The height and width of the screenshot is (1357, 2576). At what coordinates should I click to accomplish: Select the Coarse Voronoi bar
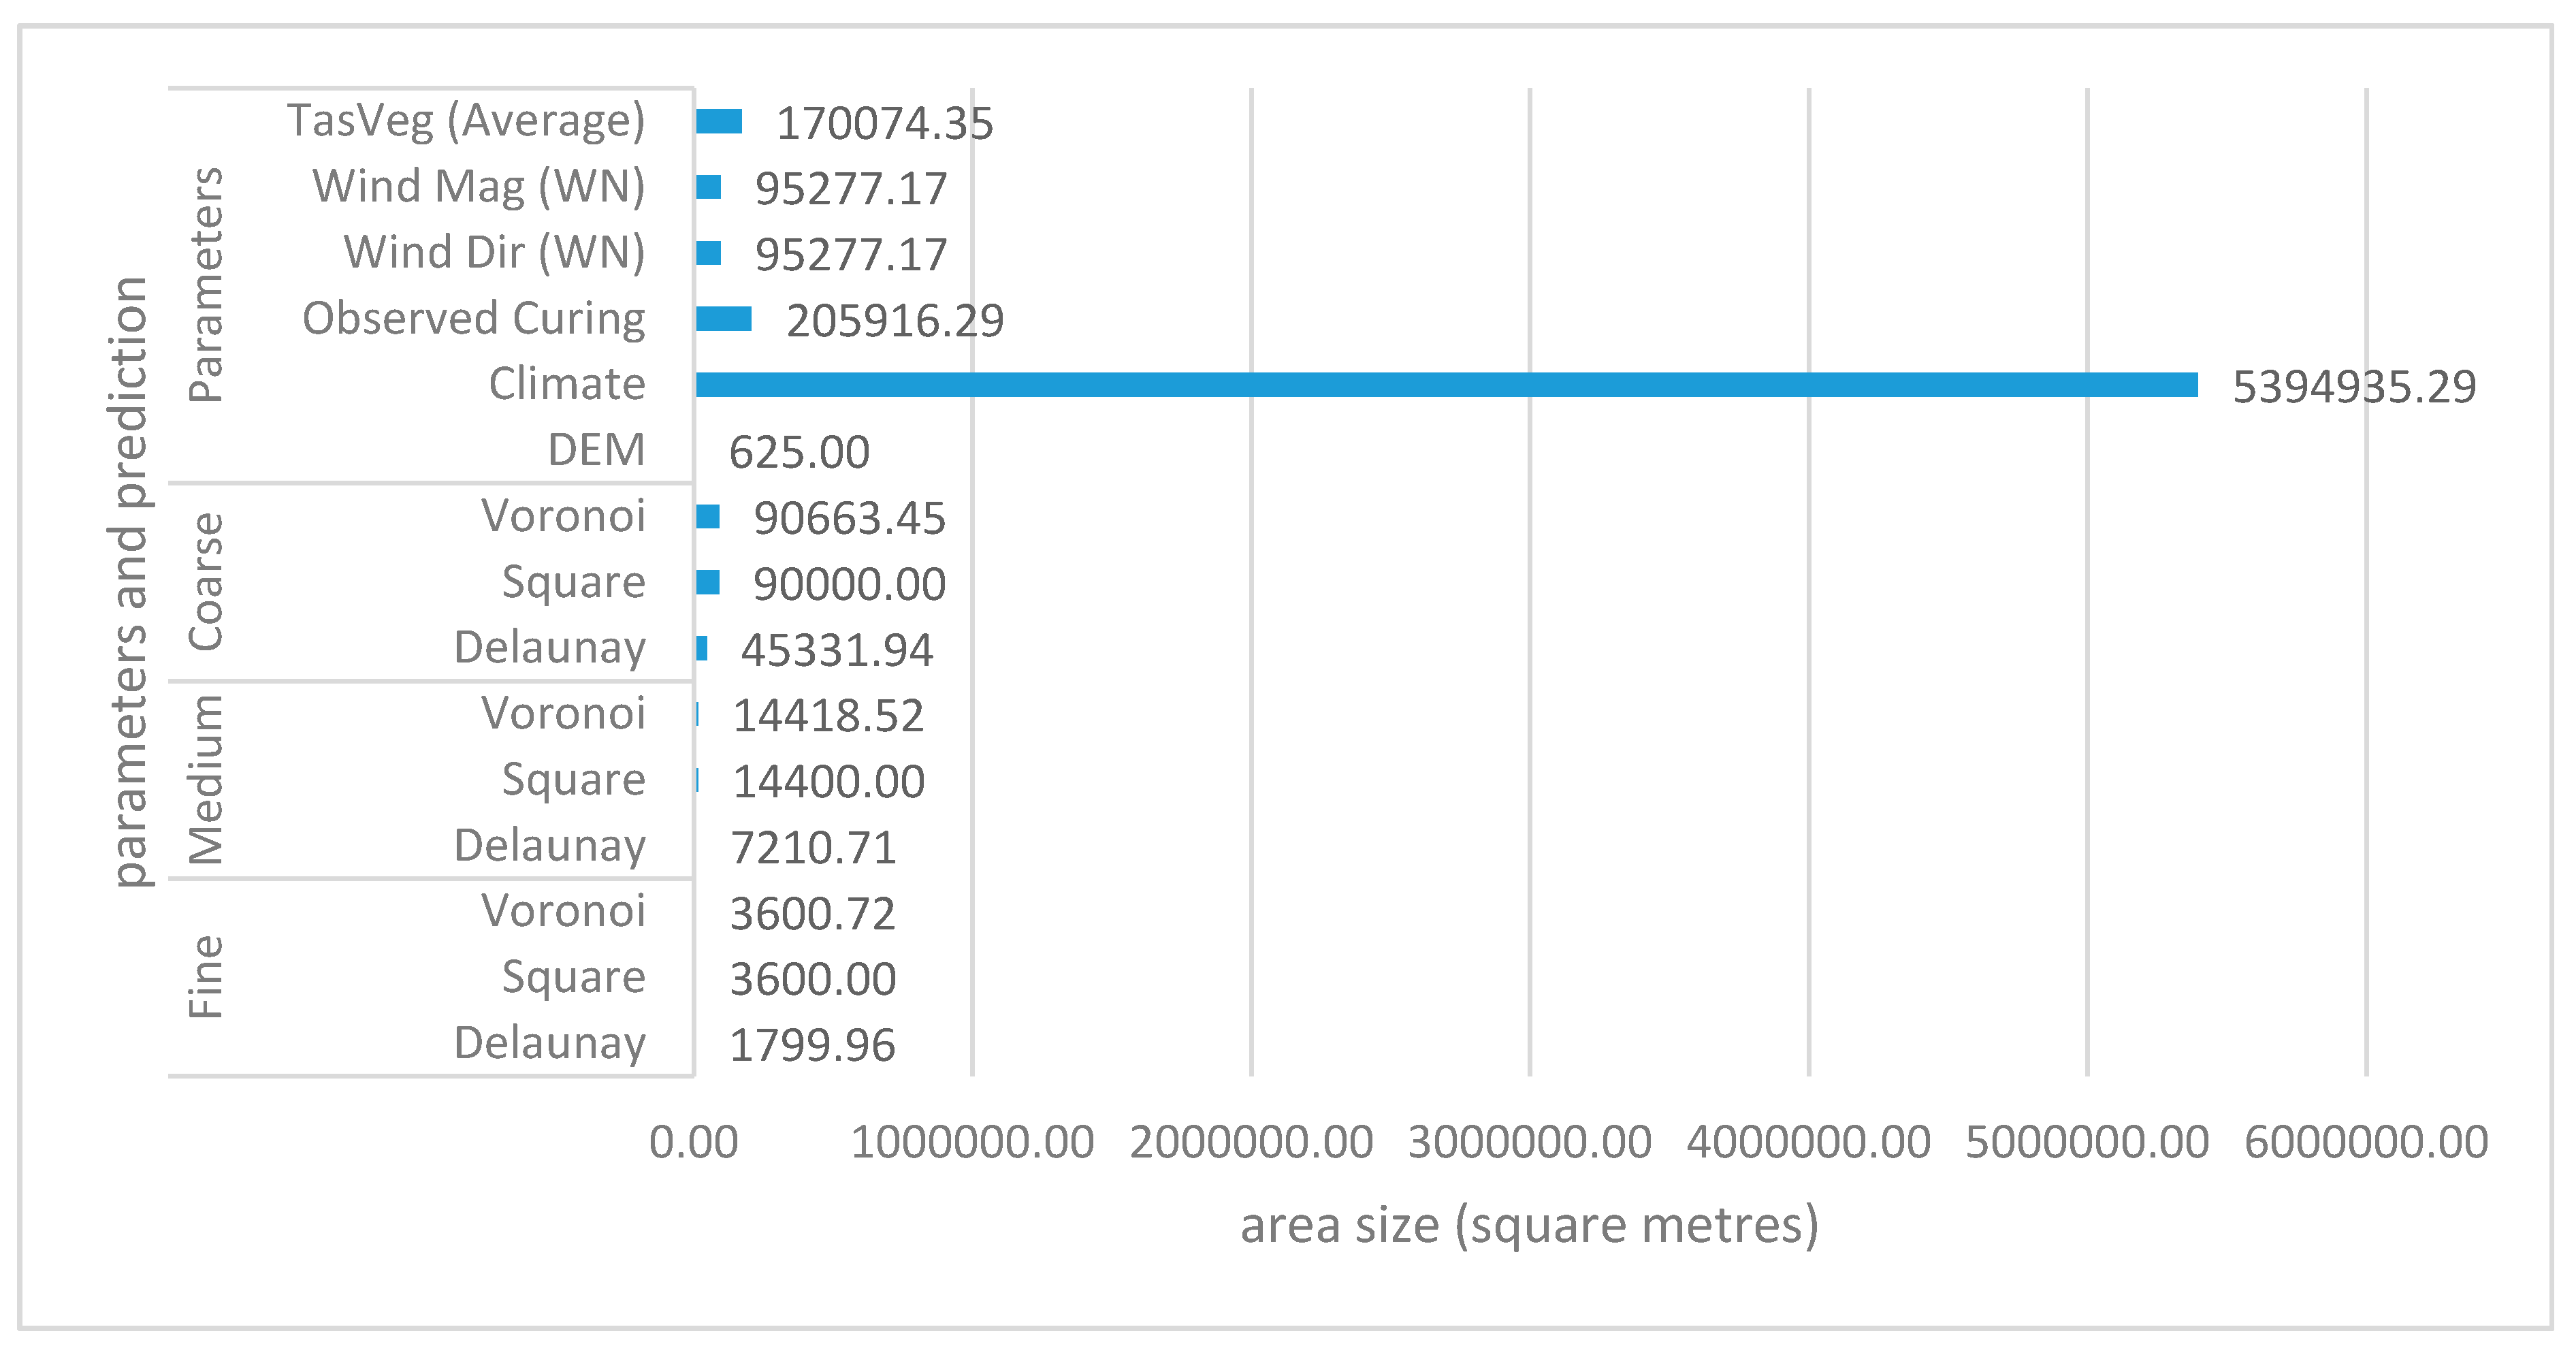(708, 517)
